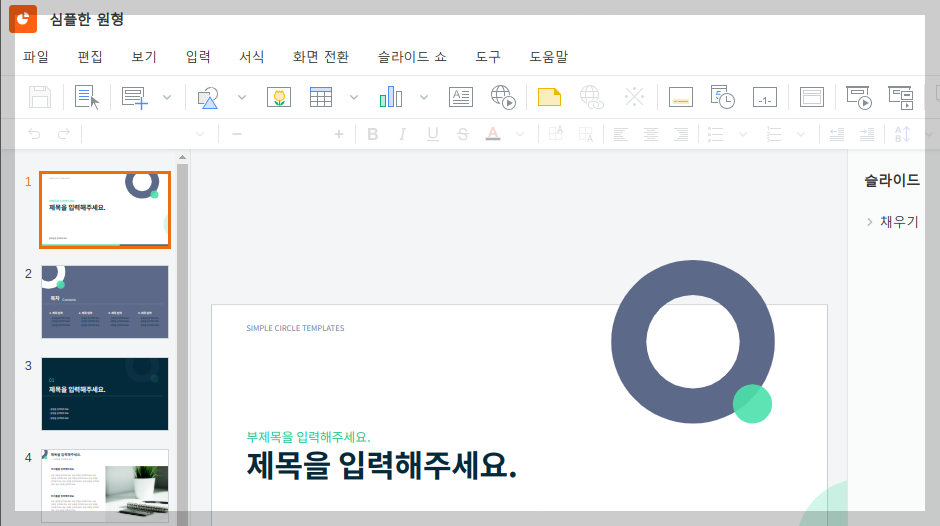Open the 도구 menu

(488, 56)
